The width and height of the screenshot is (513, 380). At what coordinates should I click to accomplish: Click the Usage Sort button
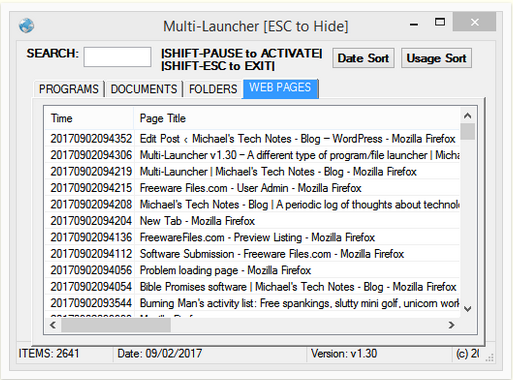(x=436, y=58)
